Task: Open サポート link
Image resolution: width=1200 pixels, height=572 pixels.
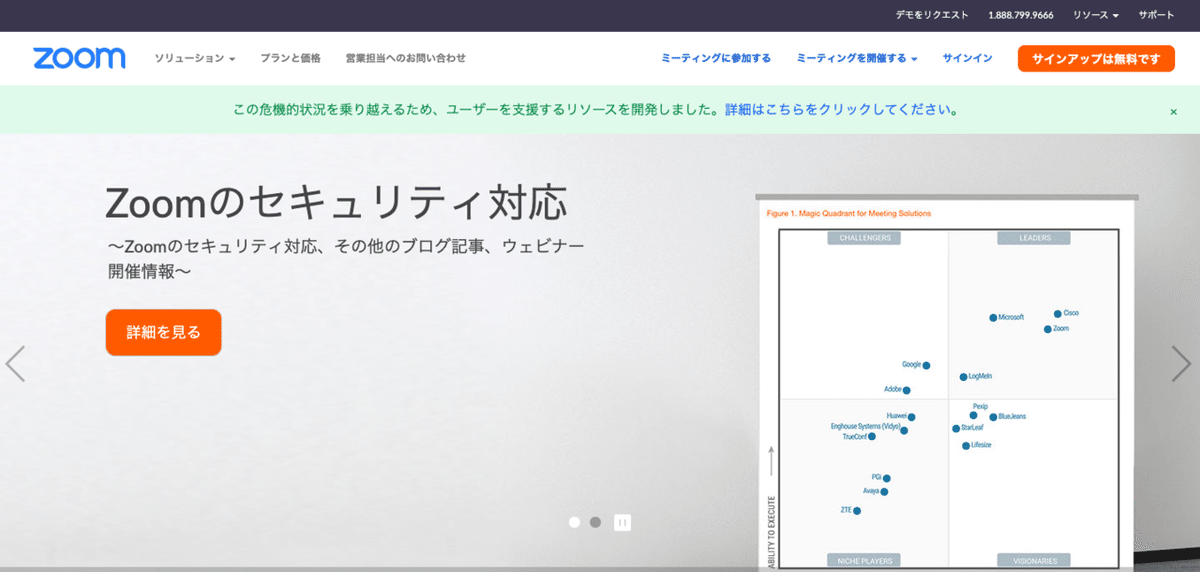Action: pyautogui.click(x=1156, y=15)
